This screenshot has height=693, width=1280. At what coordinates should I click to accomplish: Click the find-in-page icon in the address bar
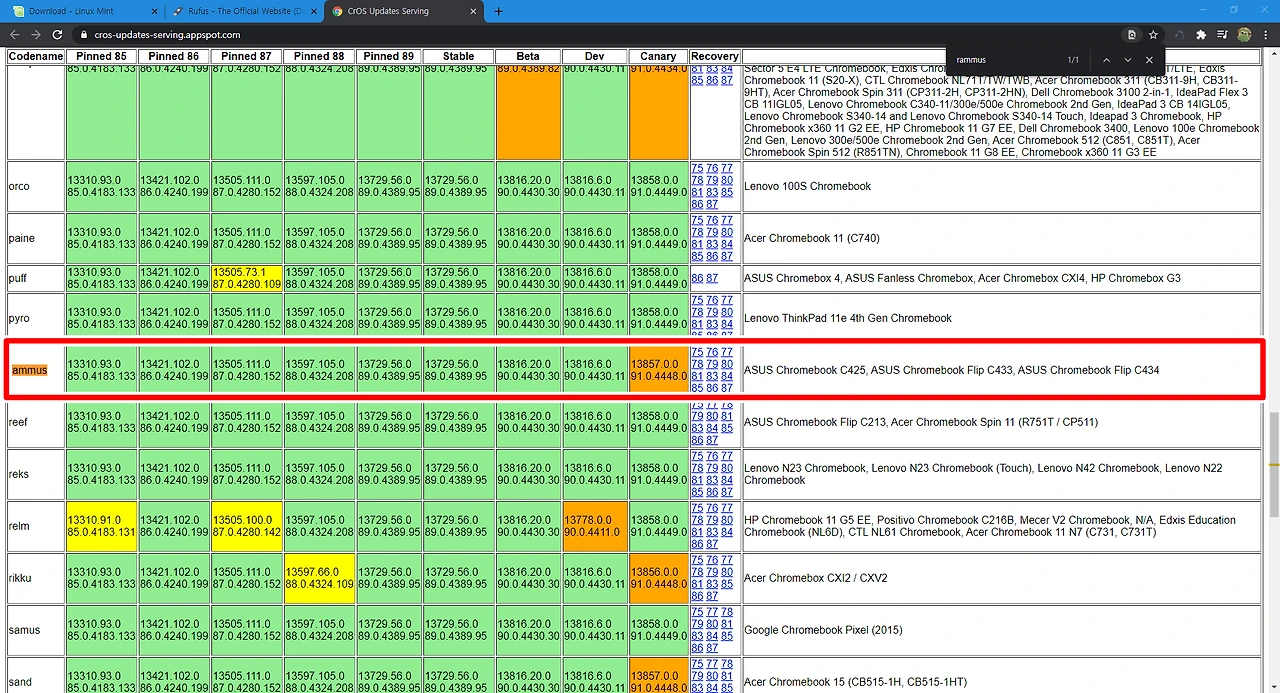tap(1131, 34)
